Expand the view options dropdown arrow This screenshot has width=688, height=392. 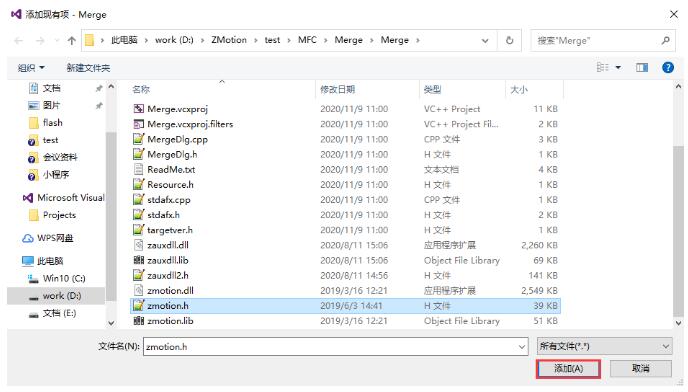point(618,68)
